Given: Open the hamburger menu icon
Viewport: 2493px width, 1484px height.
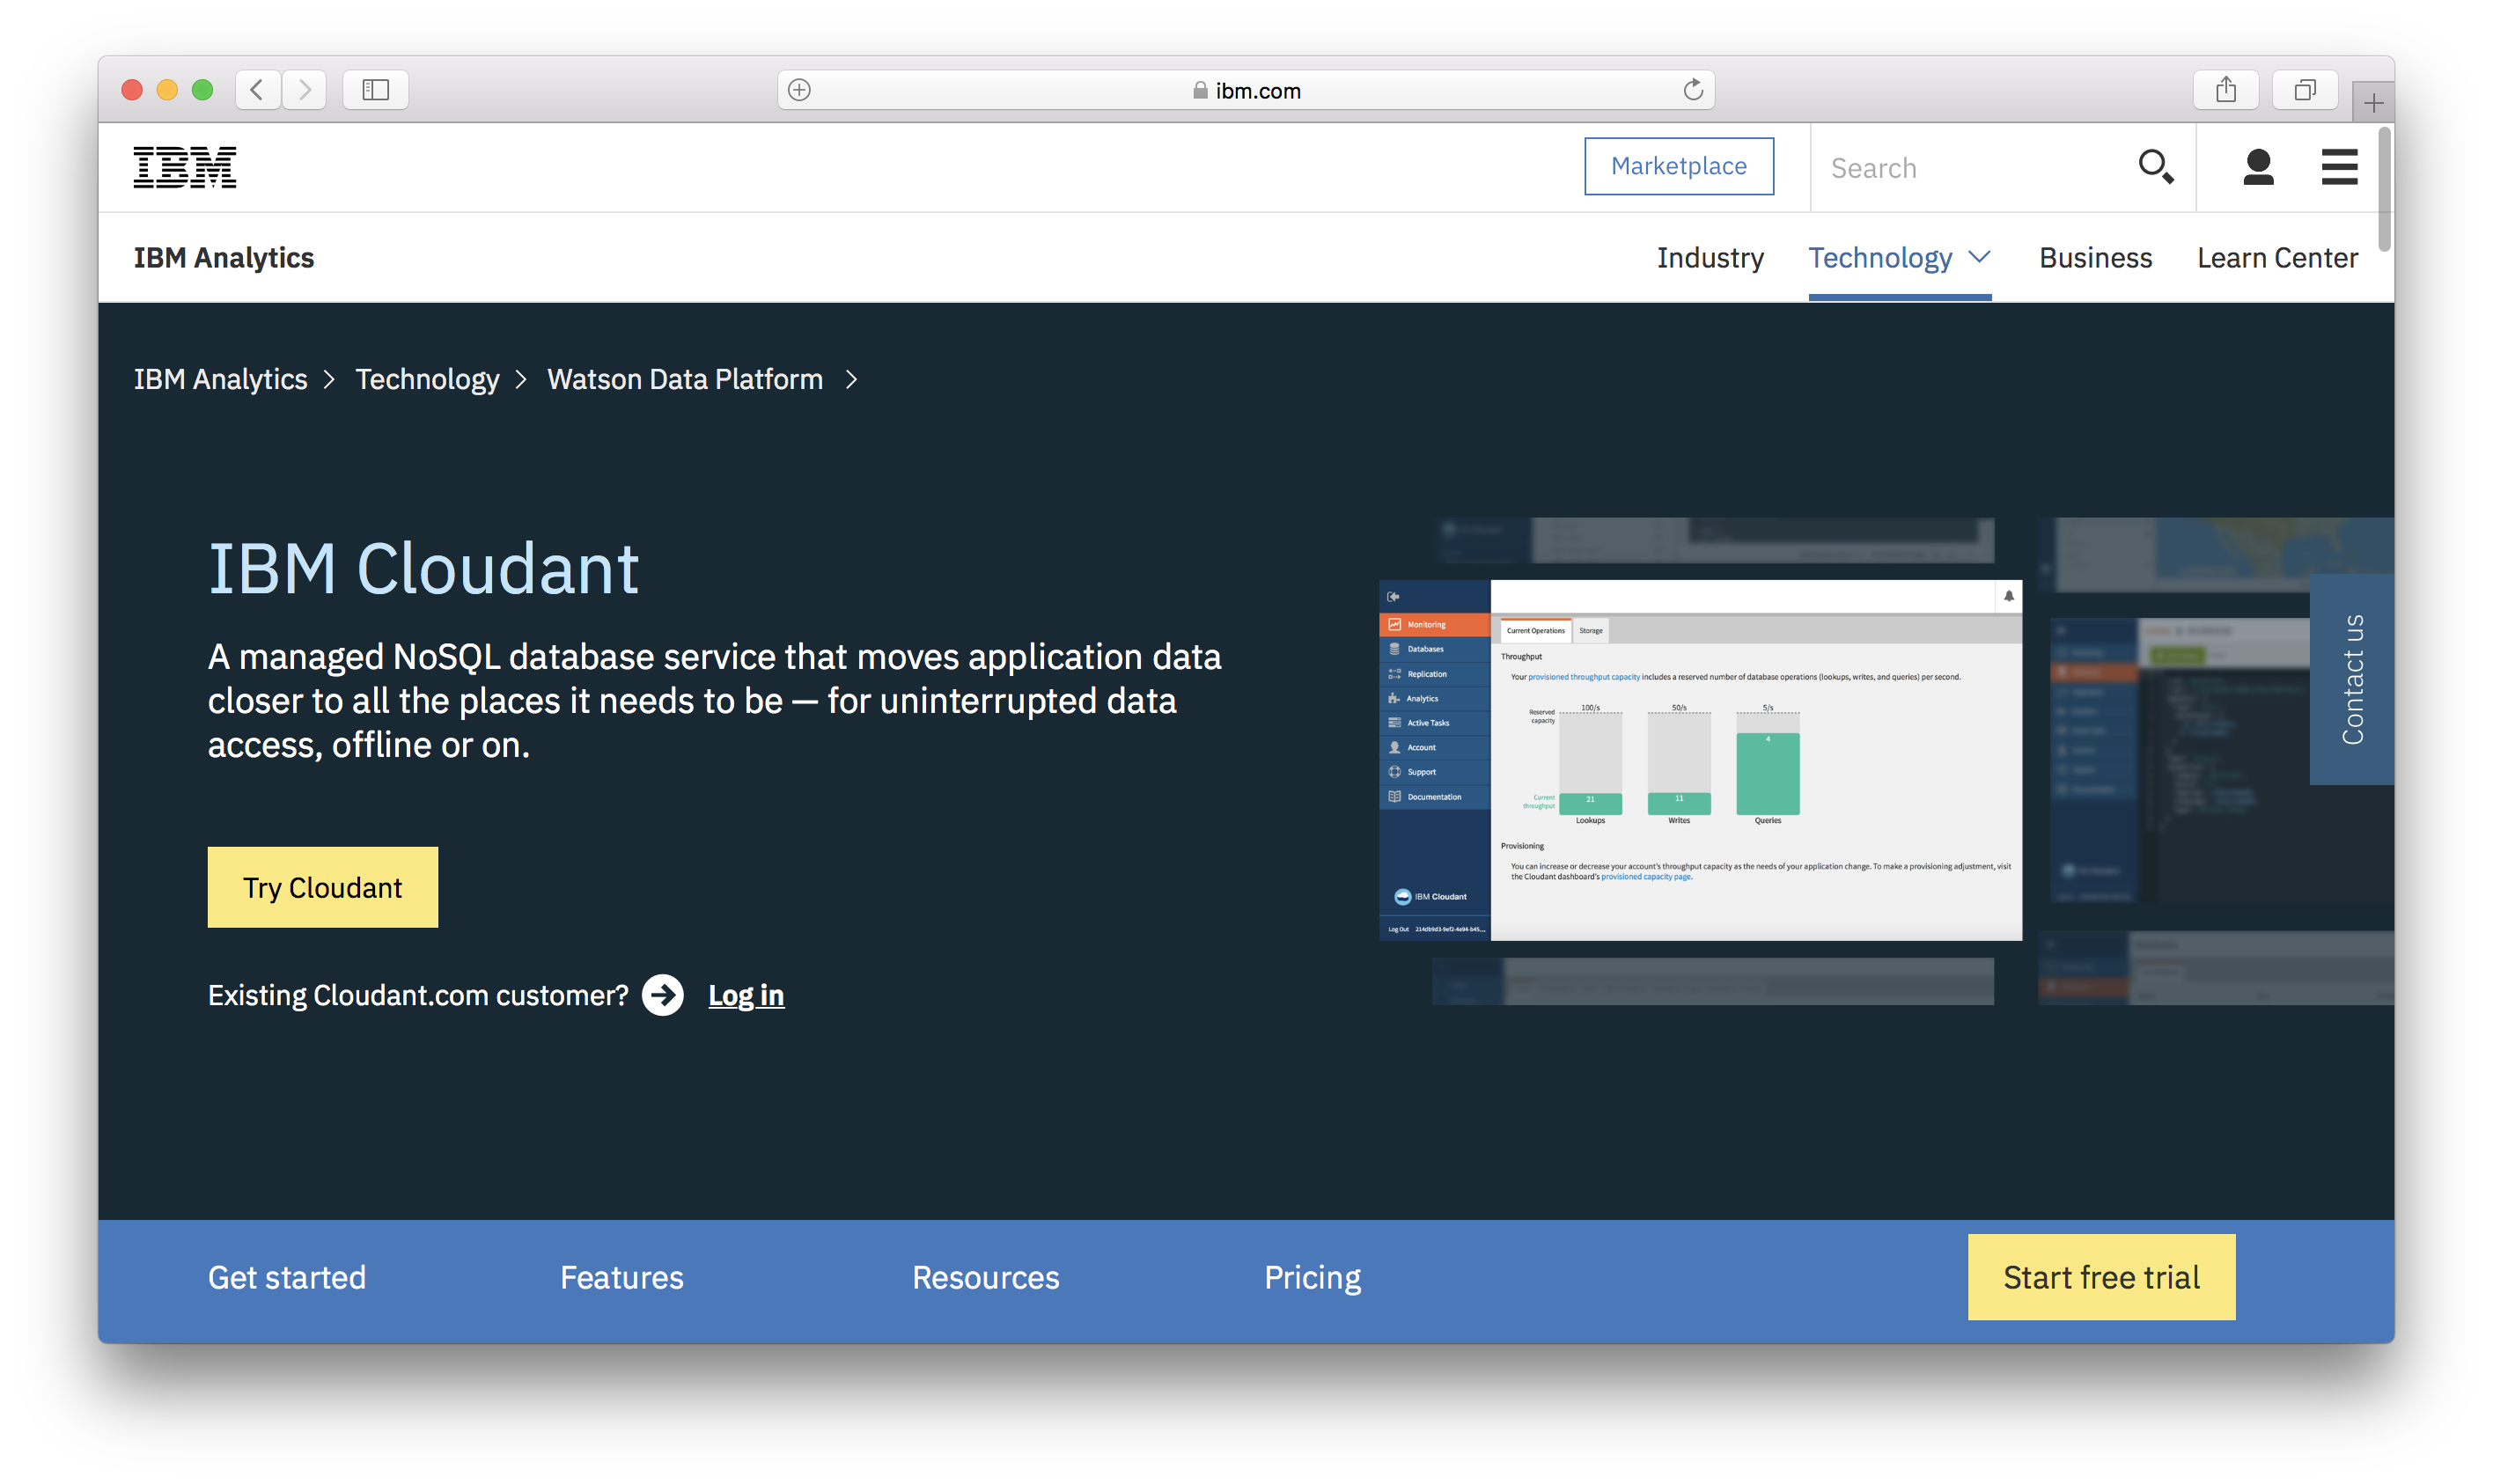Looking at the screenshot, I should point(2338,166).
